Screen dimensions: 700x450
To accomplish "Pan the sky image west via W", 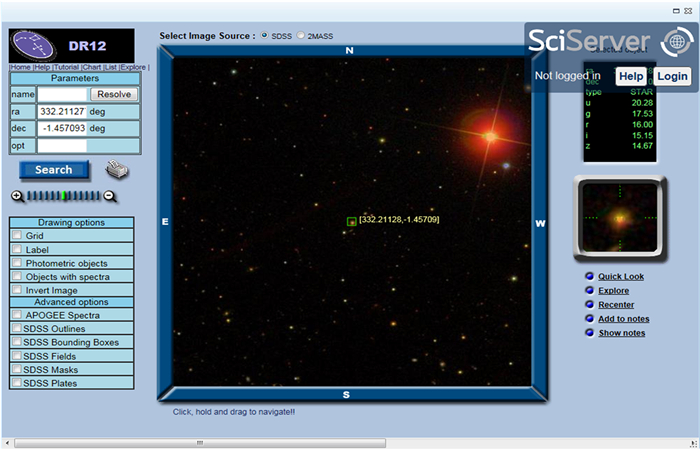I will pyautogui.click(x=540, y=223).
